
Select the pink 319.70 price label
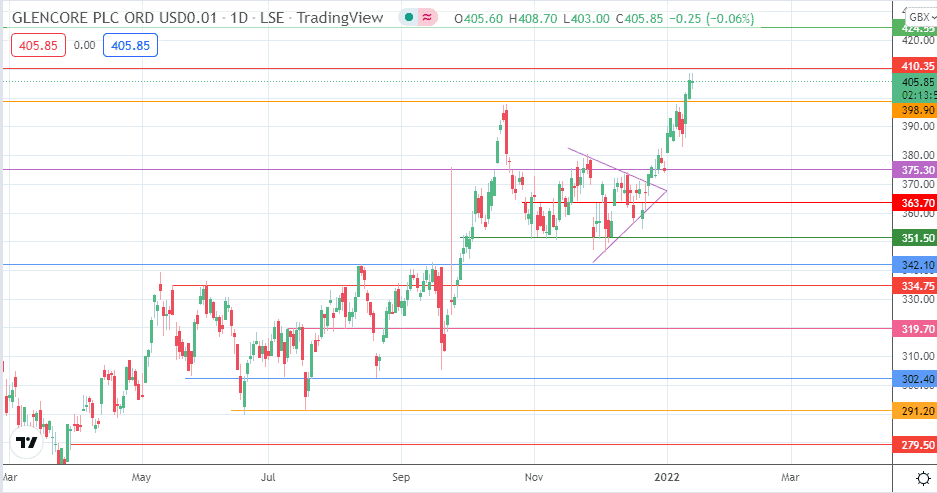click(x=915, y=329)
